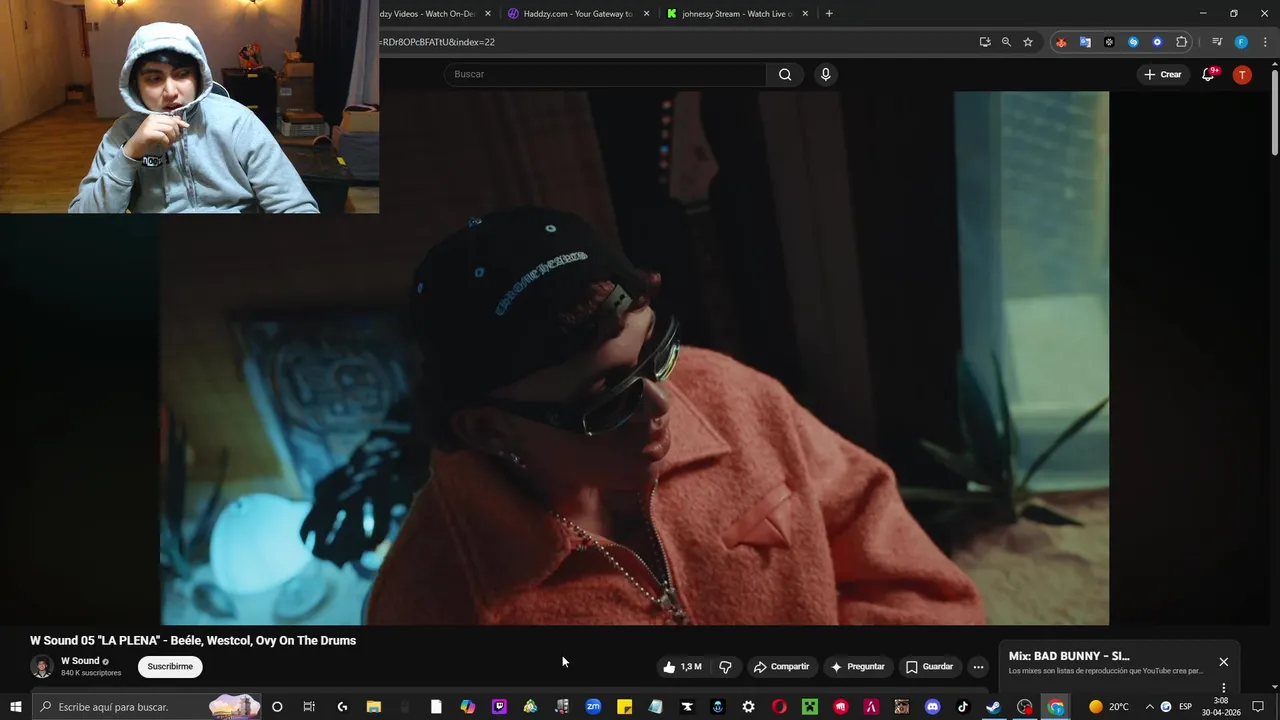This screenshot has width=1280, height=720.
Task: Launch TikTok from the taskbar
Action: (964, 707)
